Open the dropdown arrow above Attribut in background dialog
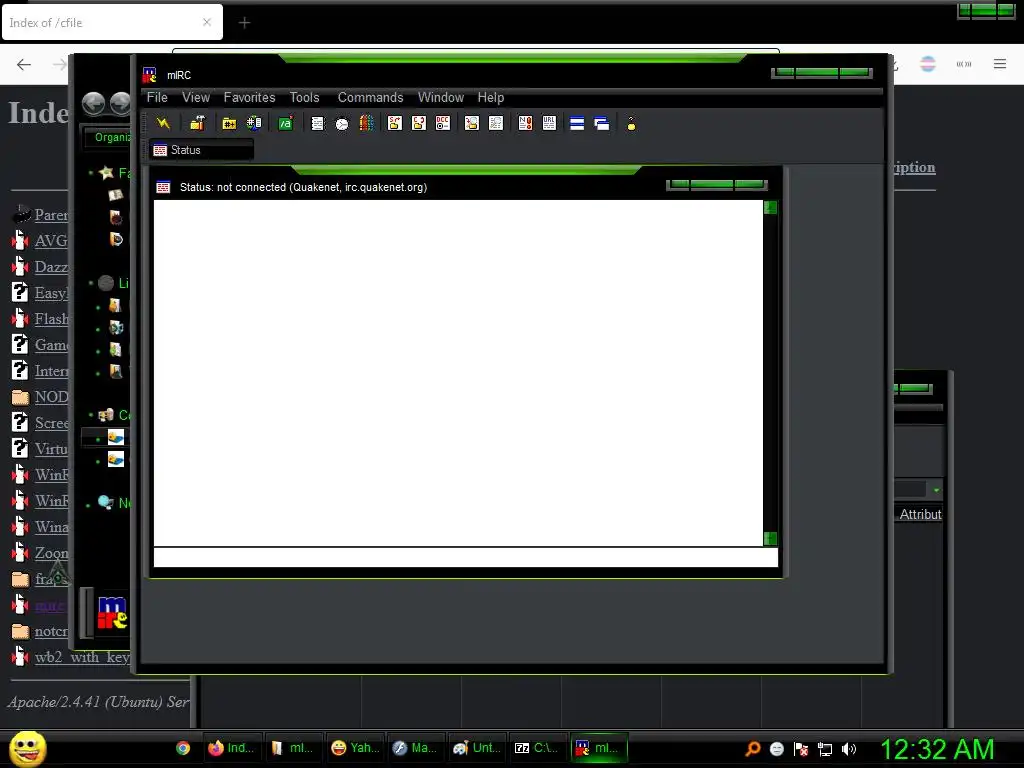 tap(936, 490)
